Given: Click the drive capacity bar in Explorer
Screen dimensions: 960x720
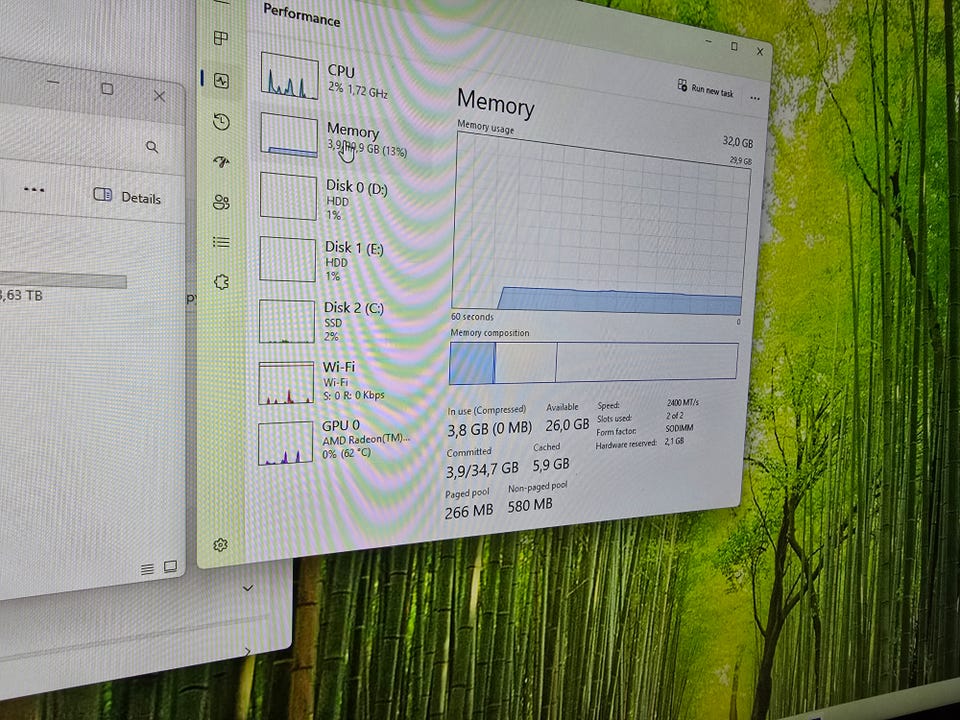Looking at the screenshot, I should point(62,280).
